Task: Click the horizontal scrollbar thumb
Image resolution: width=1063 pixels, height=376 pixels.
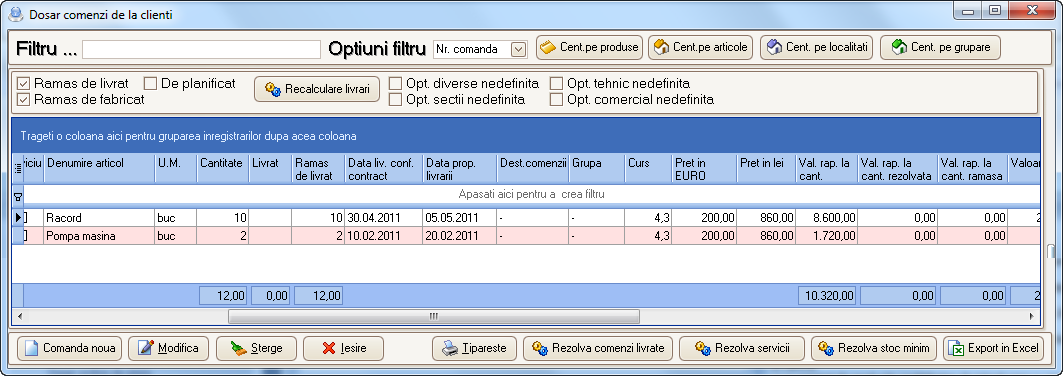Action: [434, 316]
